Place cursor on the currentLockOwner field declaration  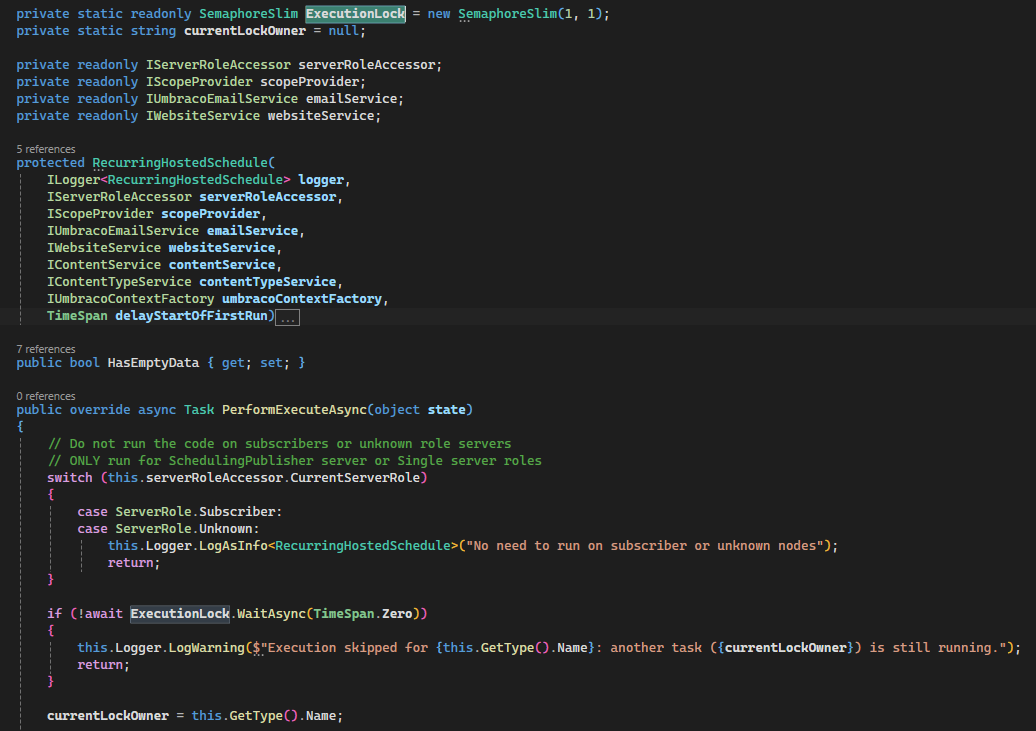point(244,31)
